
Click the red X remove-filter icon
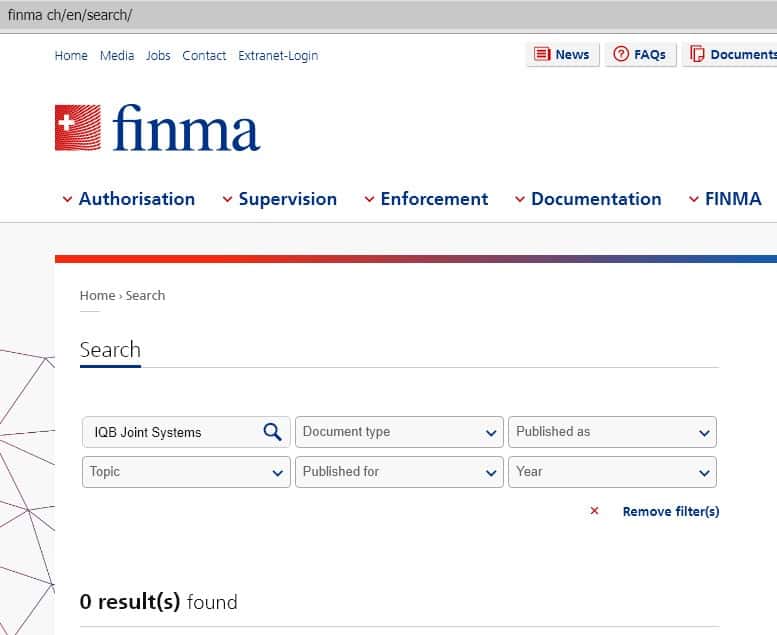(x=594, y=511)
